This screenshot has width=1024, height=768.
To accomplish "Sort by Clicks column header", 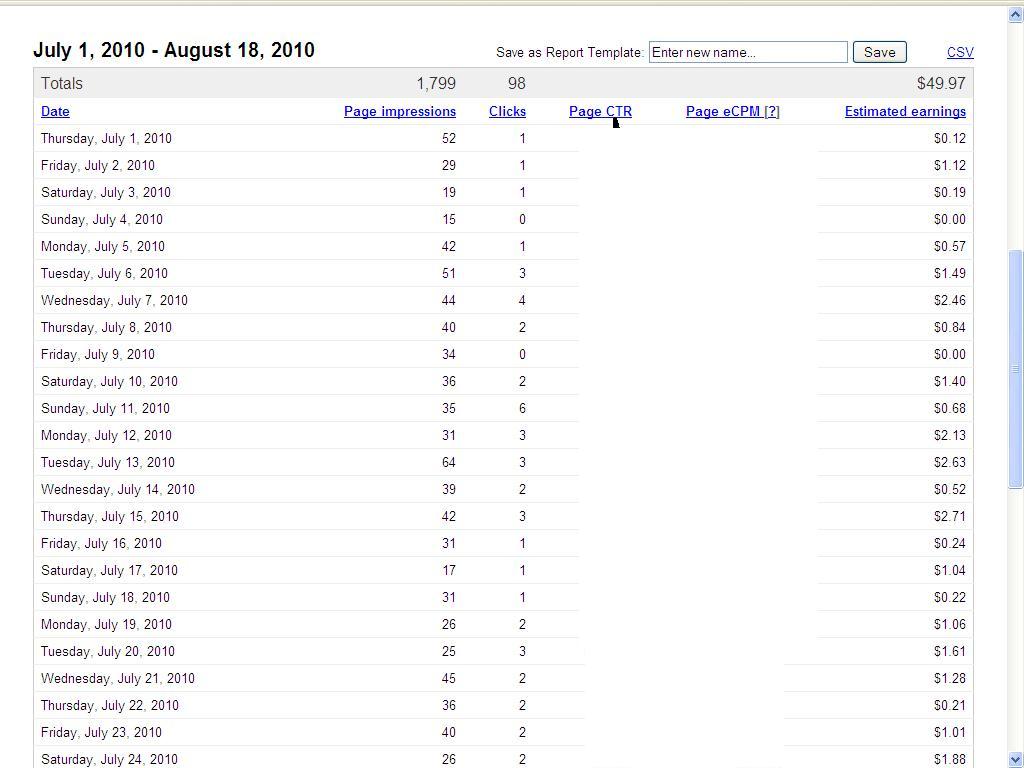I will [507, 112].
